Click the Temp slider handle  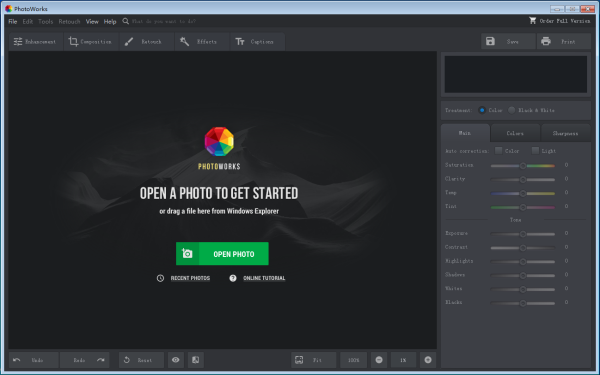coord(523,193)
